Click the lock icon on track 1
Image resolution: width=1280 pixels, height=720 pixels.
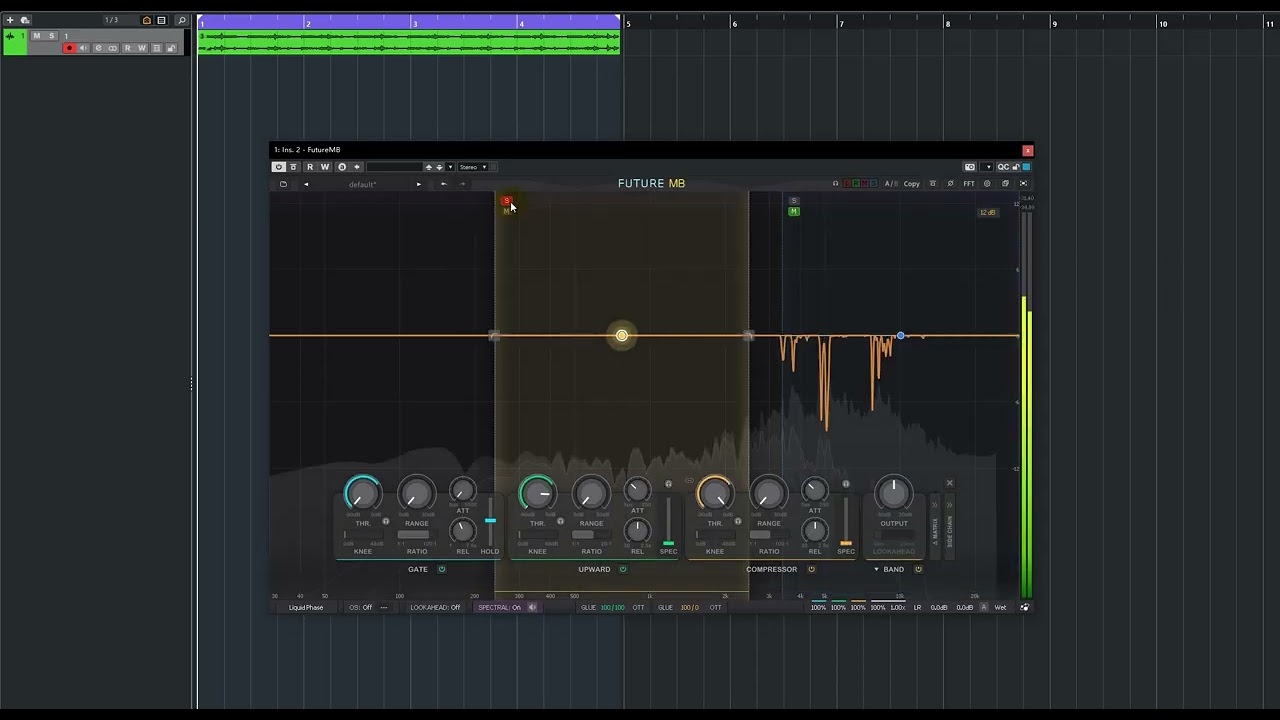[171, 48]
